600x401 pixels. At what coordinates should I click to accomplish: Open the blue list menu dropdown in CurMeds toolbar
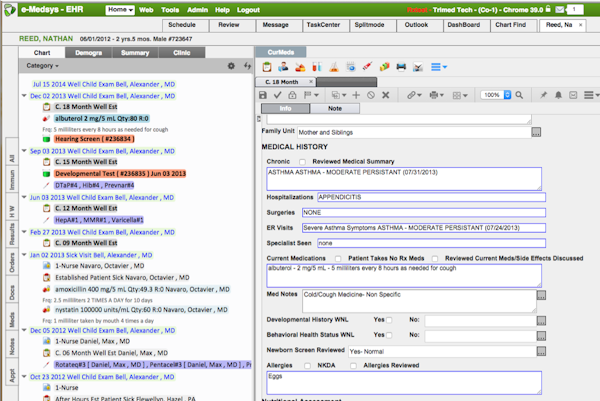point(439,67)
